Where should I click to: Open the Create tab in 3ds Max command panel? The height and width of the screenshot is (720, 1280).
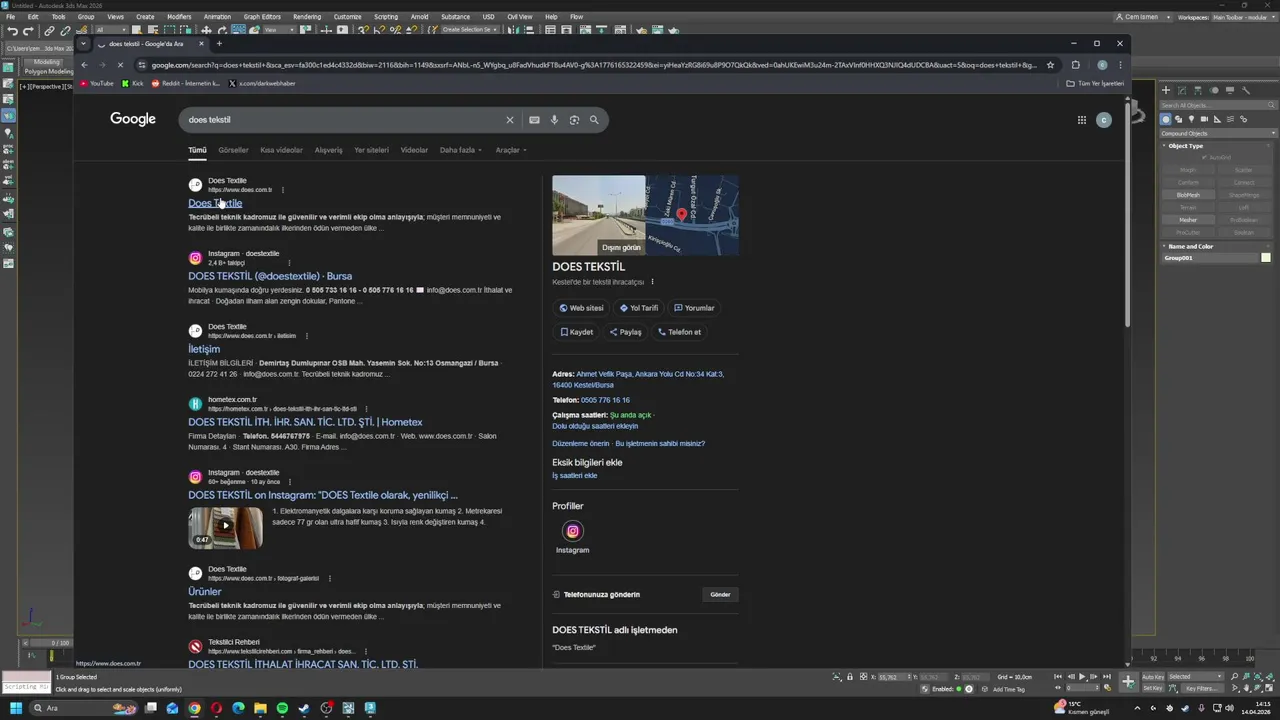click(1165, 90)
